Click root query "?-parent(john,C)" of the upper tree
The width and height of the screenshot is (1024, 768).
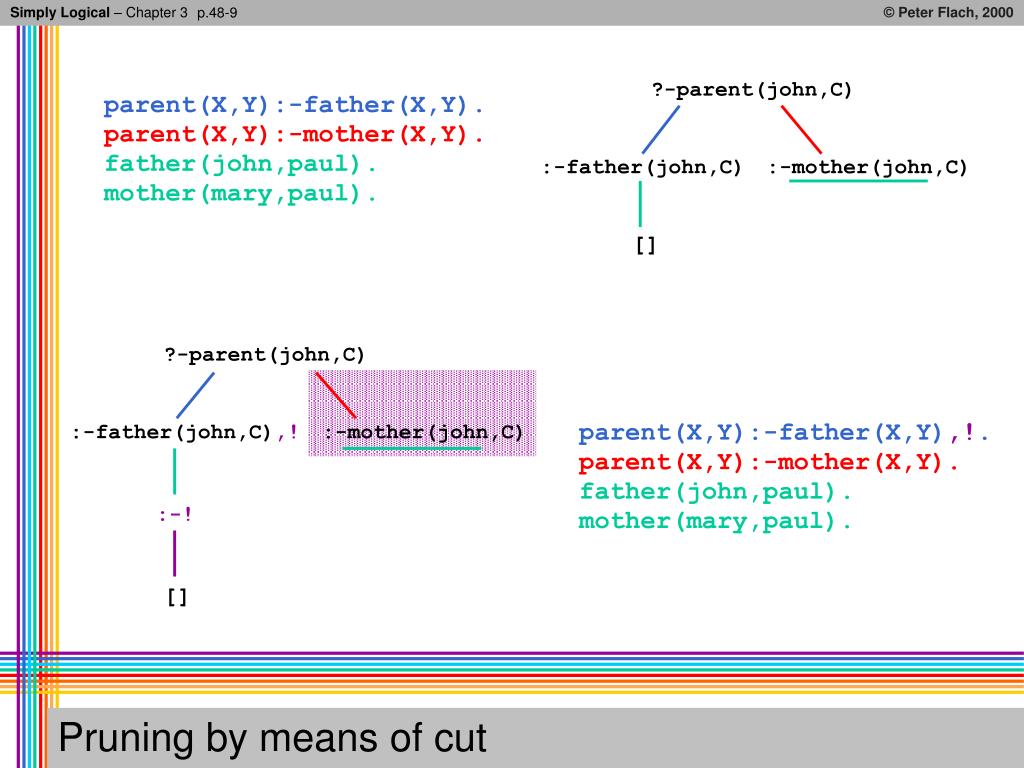[x=752, y=89]
